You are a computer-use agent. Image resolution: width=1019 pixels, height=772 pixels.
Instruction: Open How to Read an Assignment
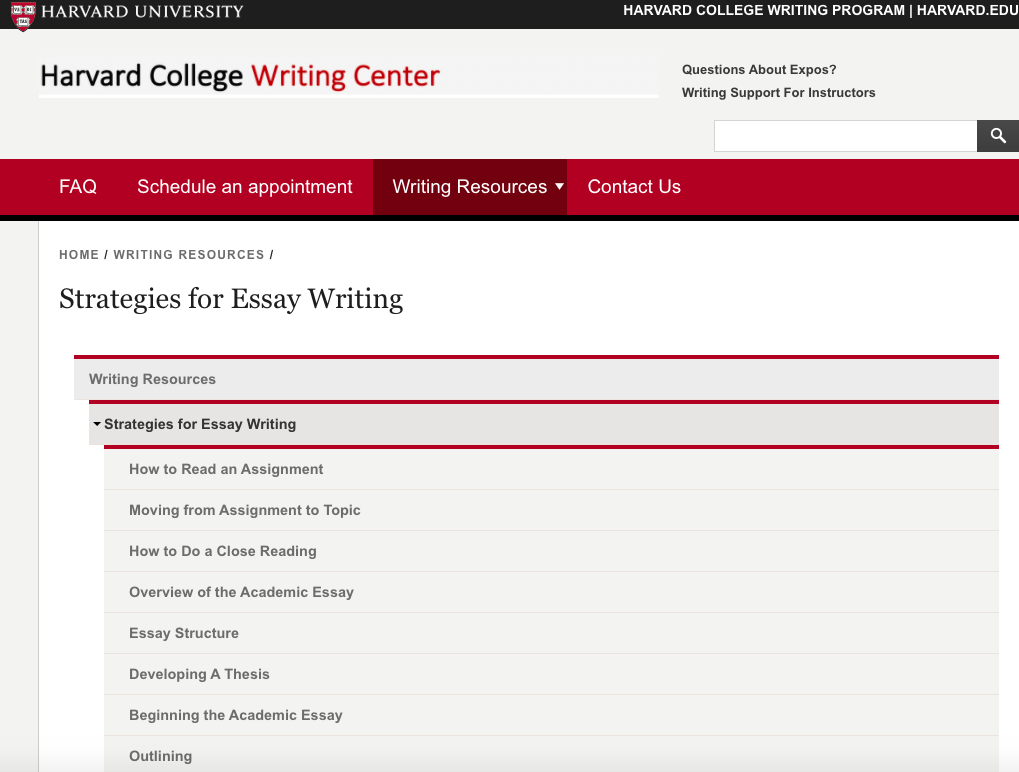(551, 469)
